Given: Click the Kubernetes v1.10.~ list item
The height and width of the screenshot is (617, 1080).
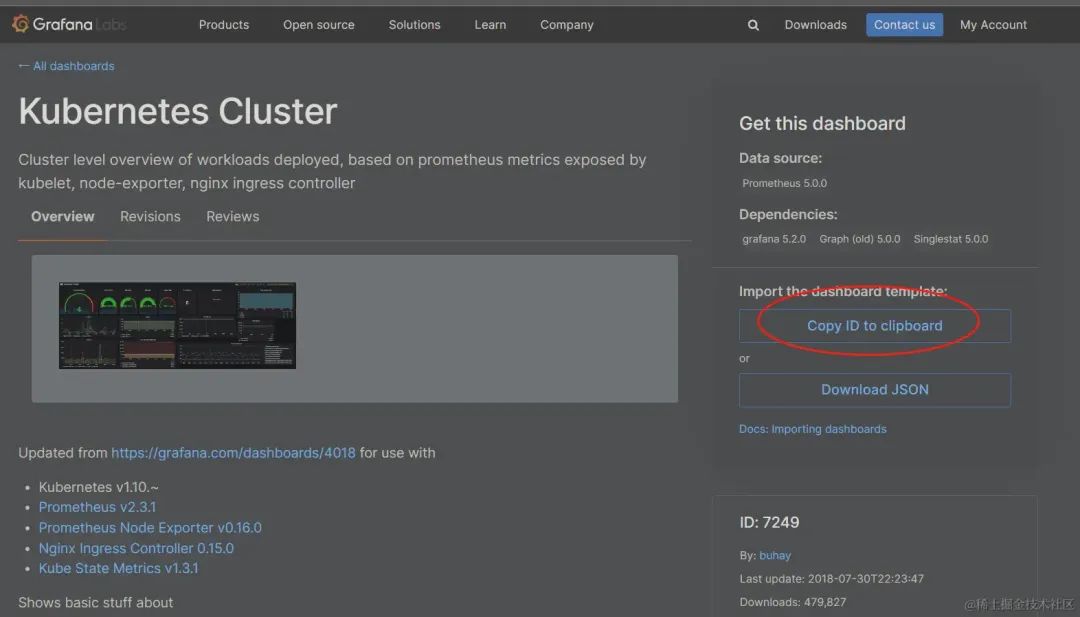Looking at the screenshot, I should point(98,487).
